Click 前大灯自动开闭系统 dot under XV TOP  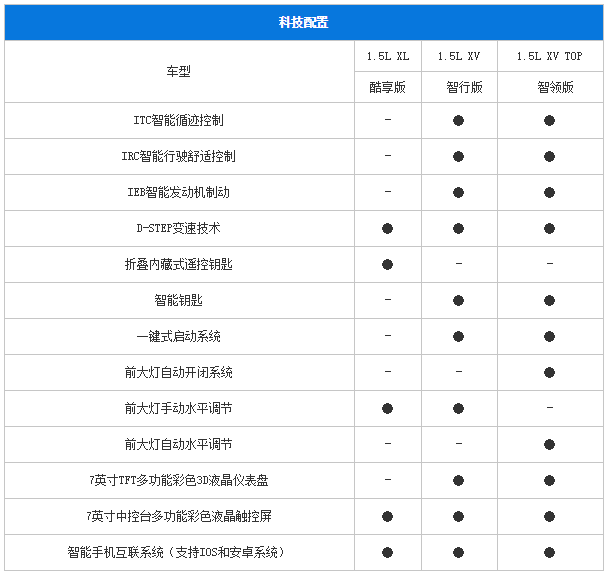(x=549, y=373)
